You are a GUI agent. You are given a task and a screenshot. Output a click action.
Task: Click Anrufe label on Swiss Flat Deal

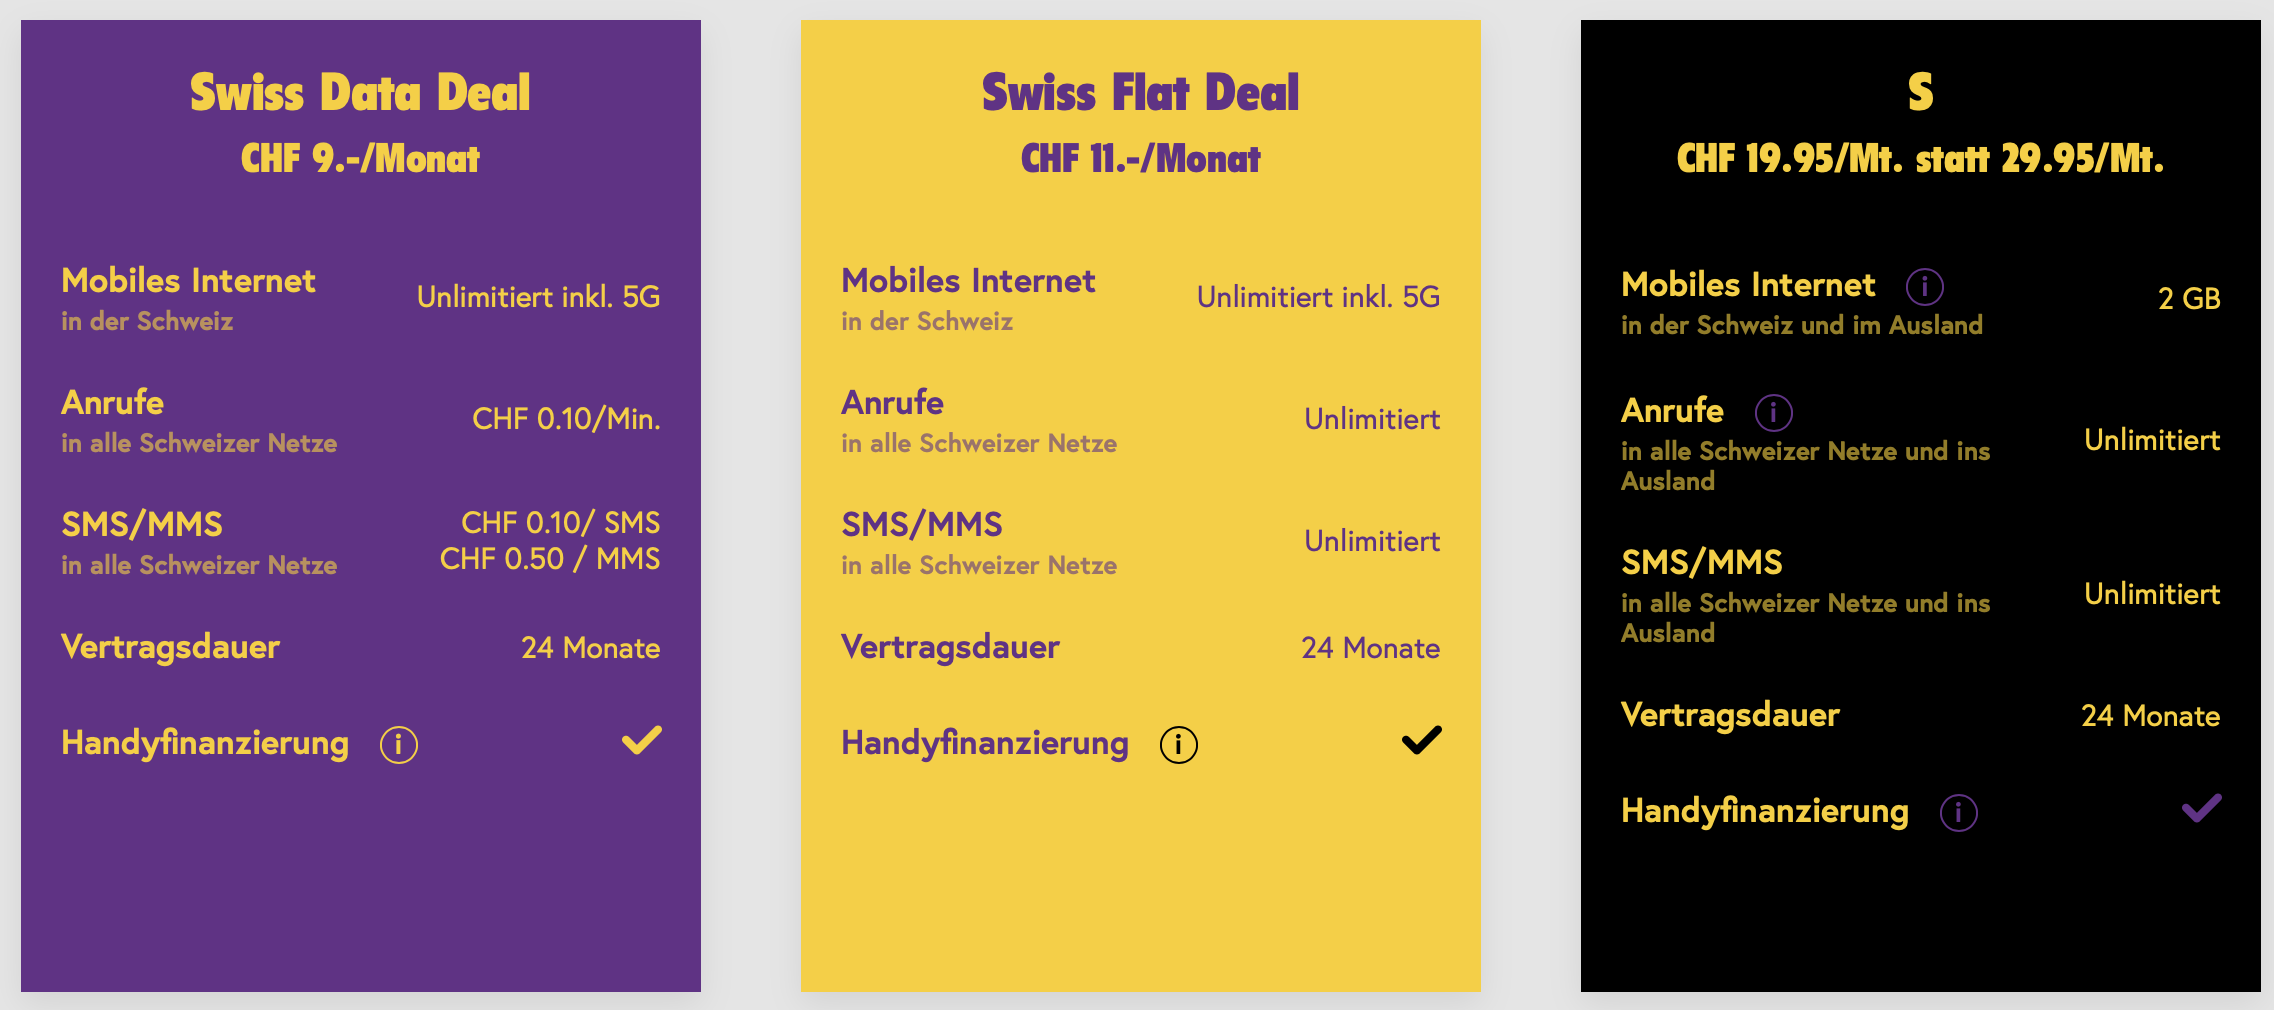tap(892, 402)
